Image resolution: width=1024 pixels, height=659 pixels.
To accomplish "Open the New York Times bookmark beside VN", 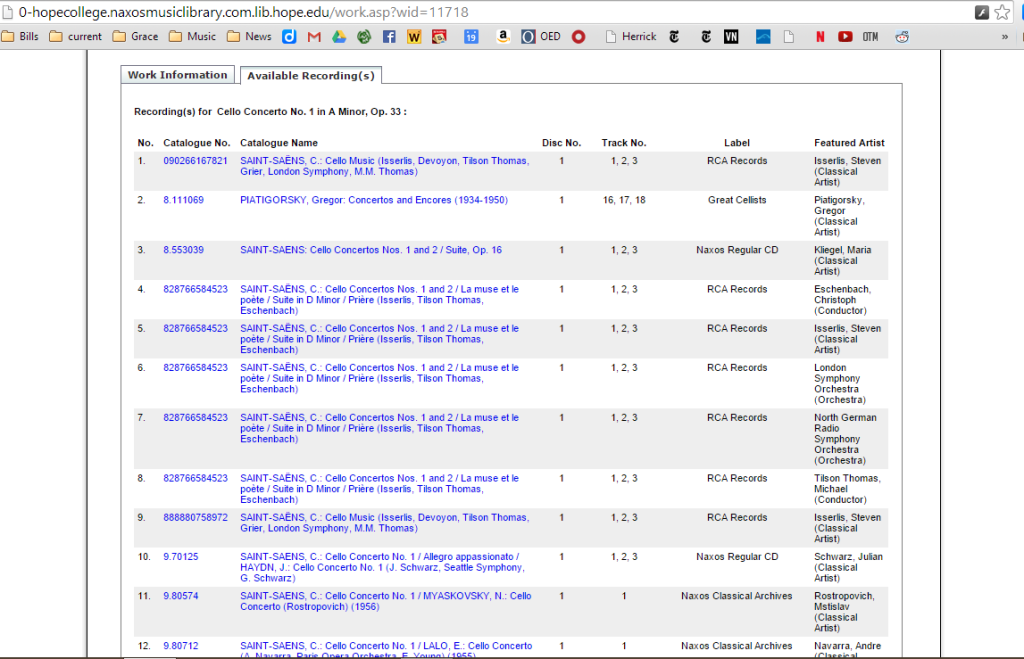I will click(706, 37).
